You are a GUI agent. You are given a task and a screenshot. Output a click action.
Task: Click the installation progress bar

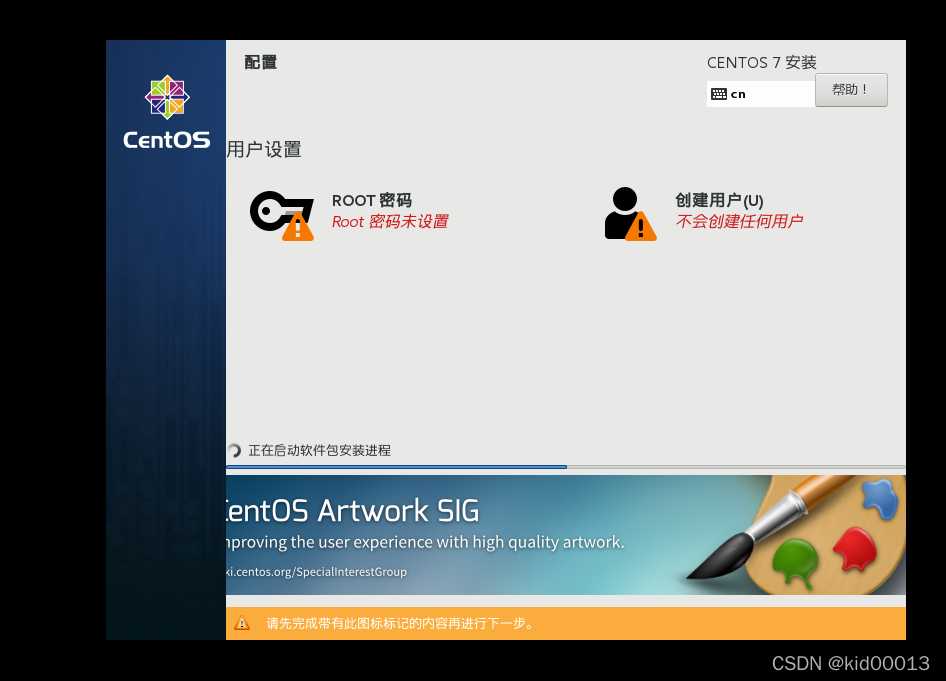coord(566,467)
